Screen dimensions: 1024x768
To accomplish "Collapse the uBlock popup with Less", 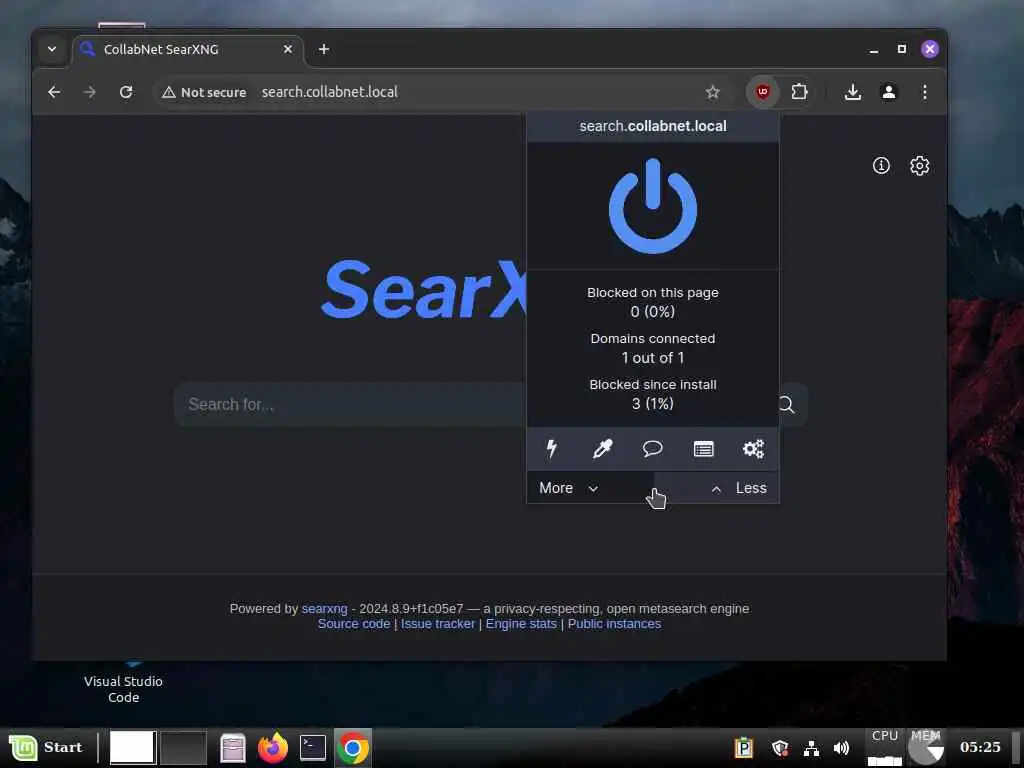I will click(739, 488).
